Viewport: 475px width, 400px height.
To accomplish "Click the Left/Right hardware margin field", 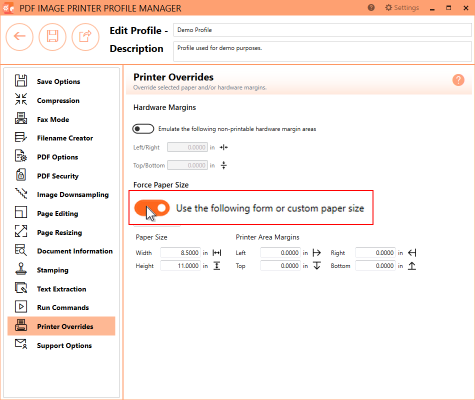I will click(x=187, y=147).
